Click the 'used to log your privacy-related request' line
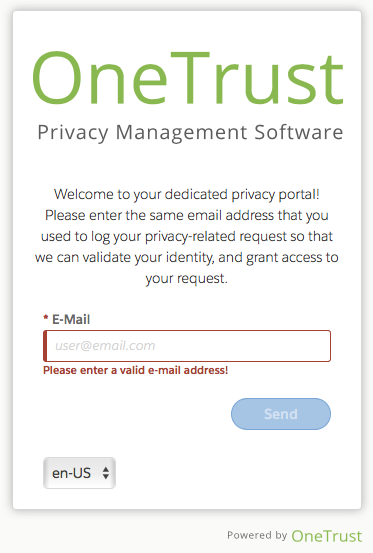373x553 pixels. click(186, 237)
